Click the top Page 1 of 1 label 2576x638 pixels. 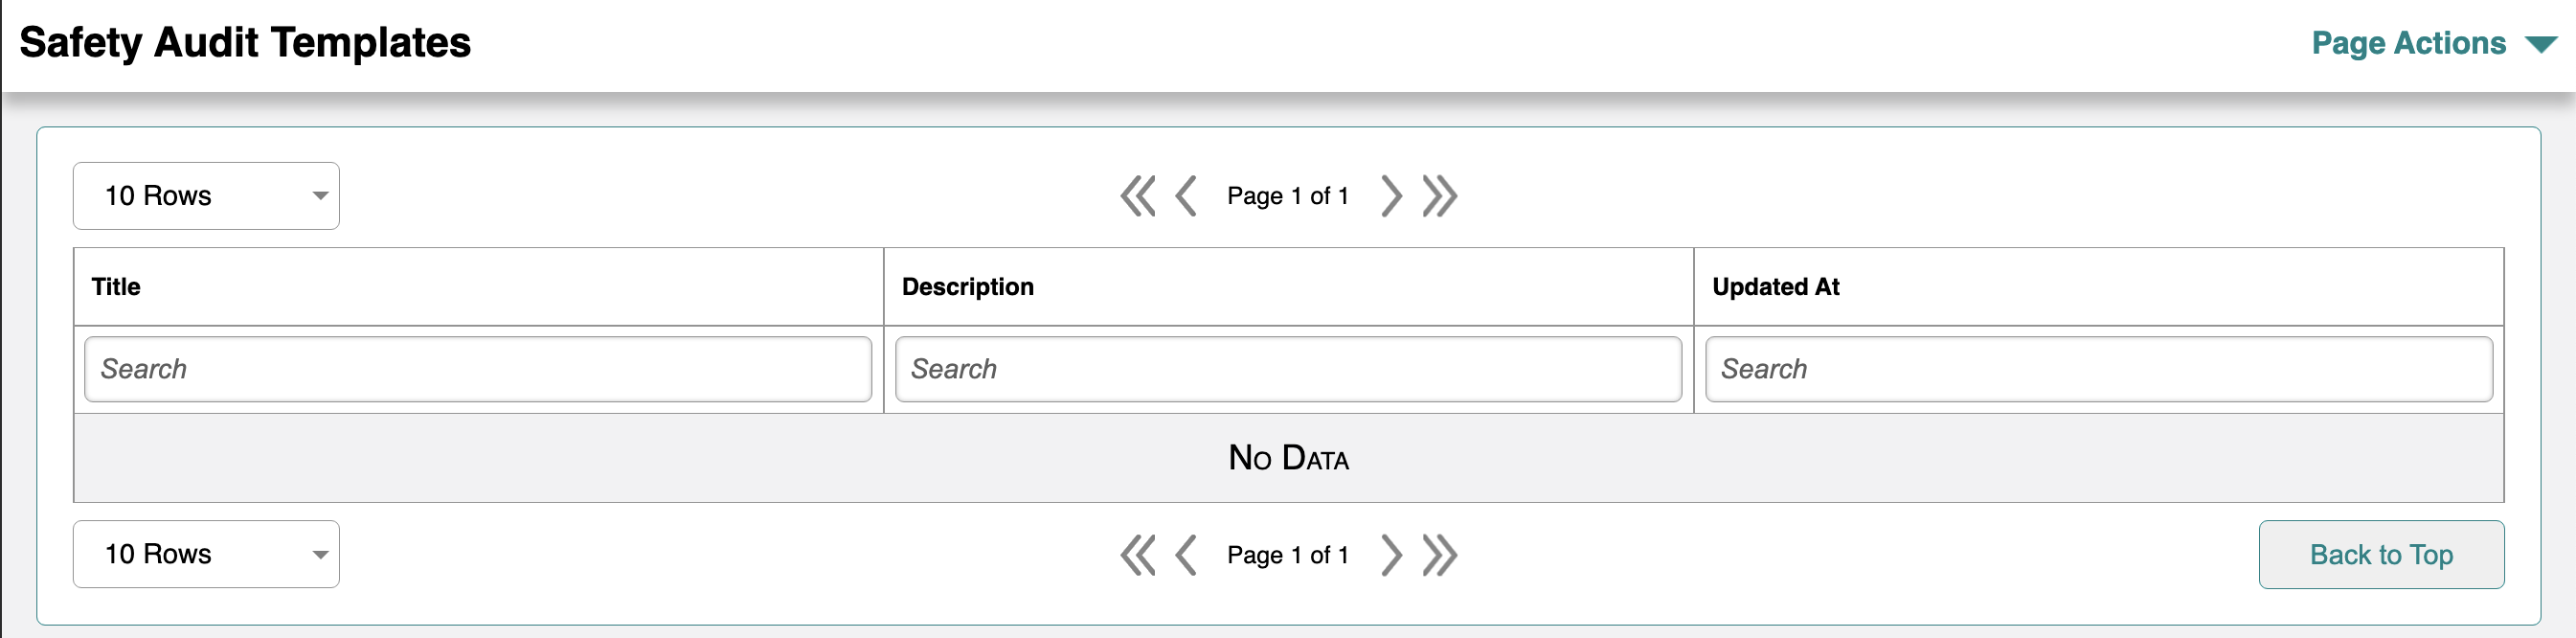point(1288,196)
